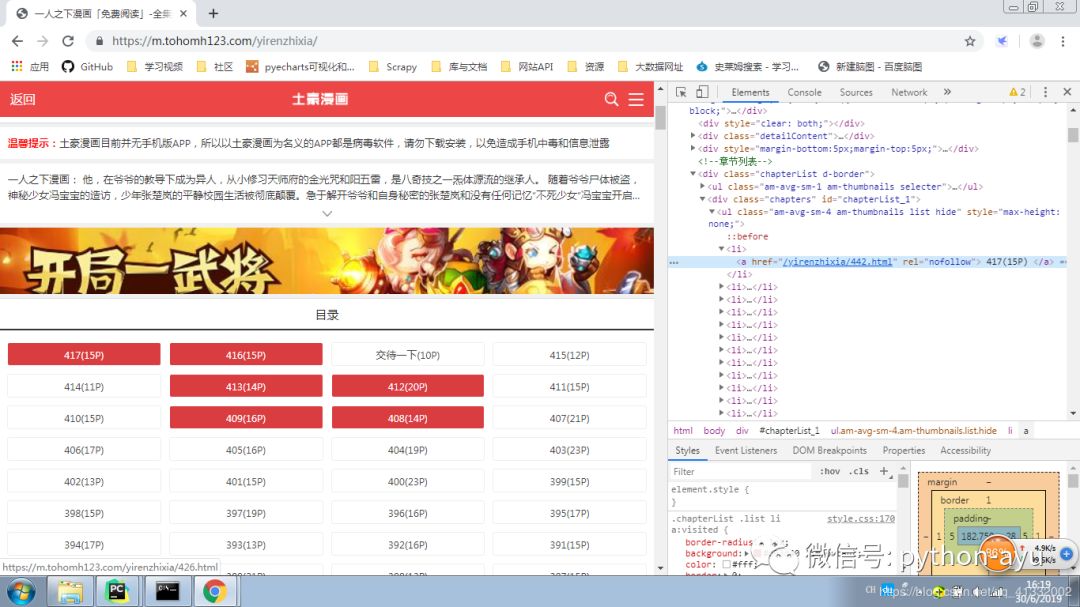Open the Chrome profile avatar
This screenshot has width=1080, height=607.
click(1037, 41)
